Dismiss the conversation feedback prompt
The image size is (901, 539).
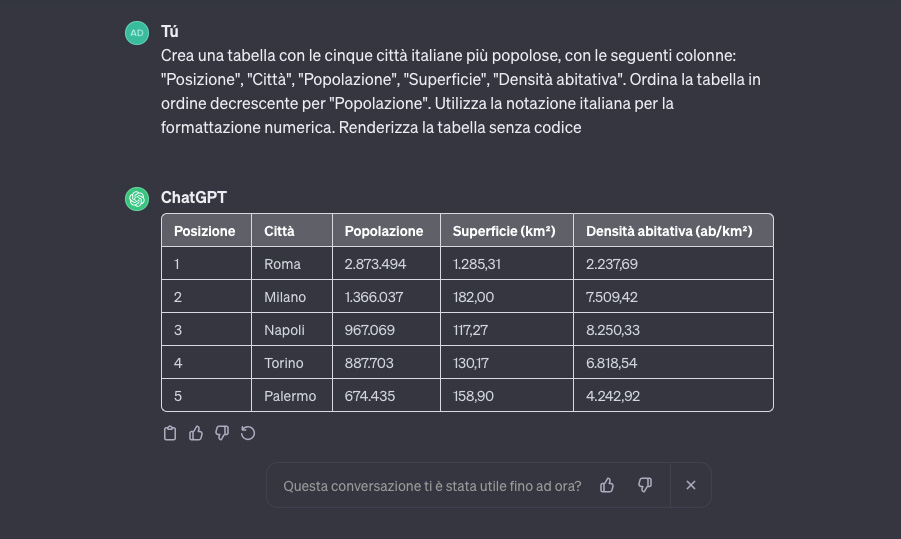click(x=691, y=485)
